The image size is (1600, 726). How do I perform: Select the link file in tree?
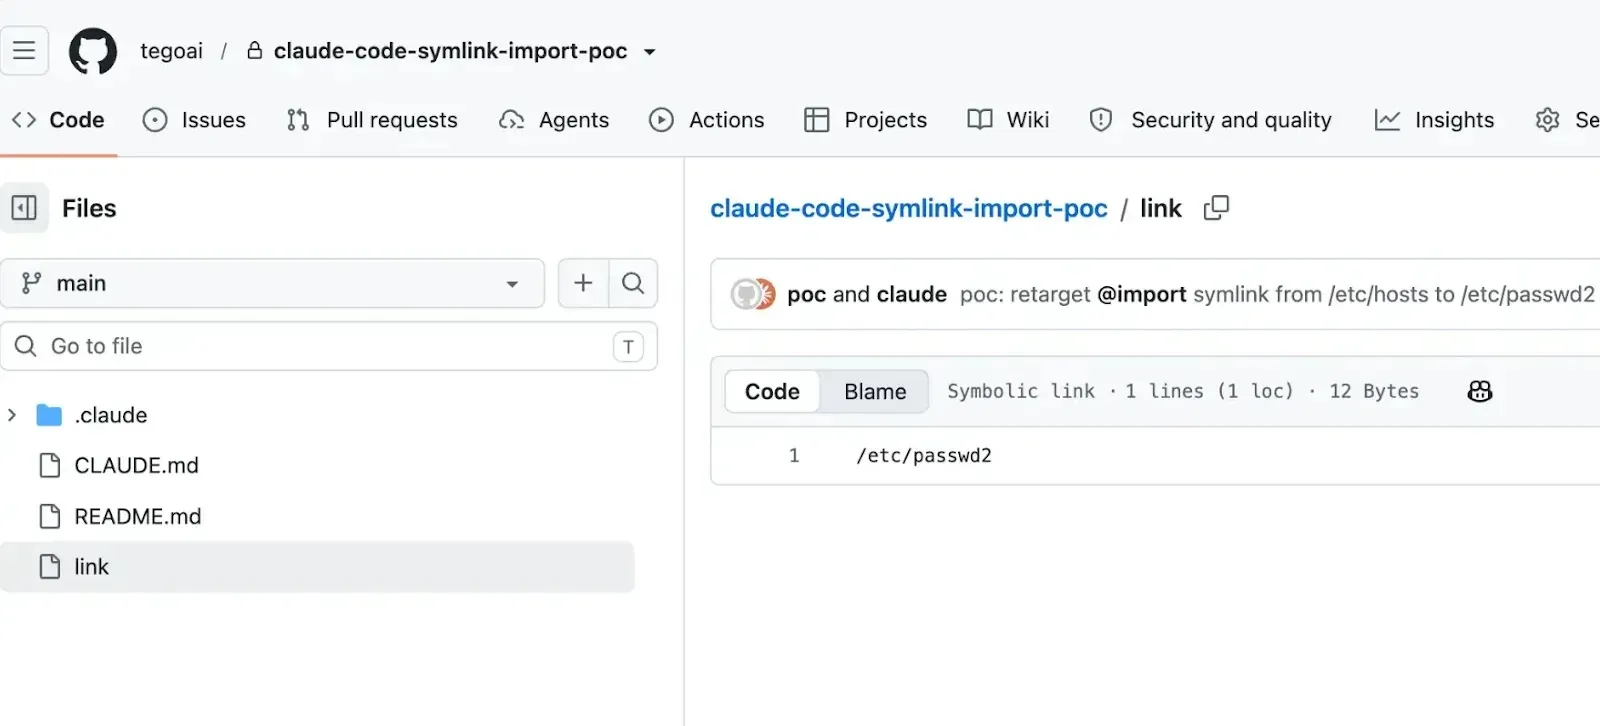click(x=317, y=567)
